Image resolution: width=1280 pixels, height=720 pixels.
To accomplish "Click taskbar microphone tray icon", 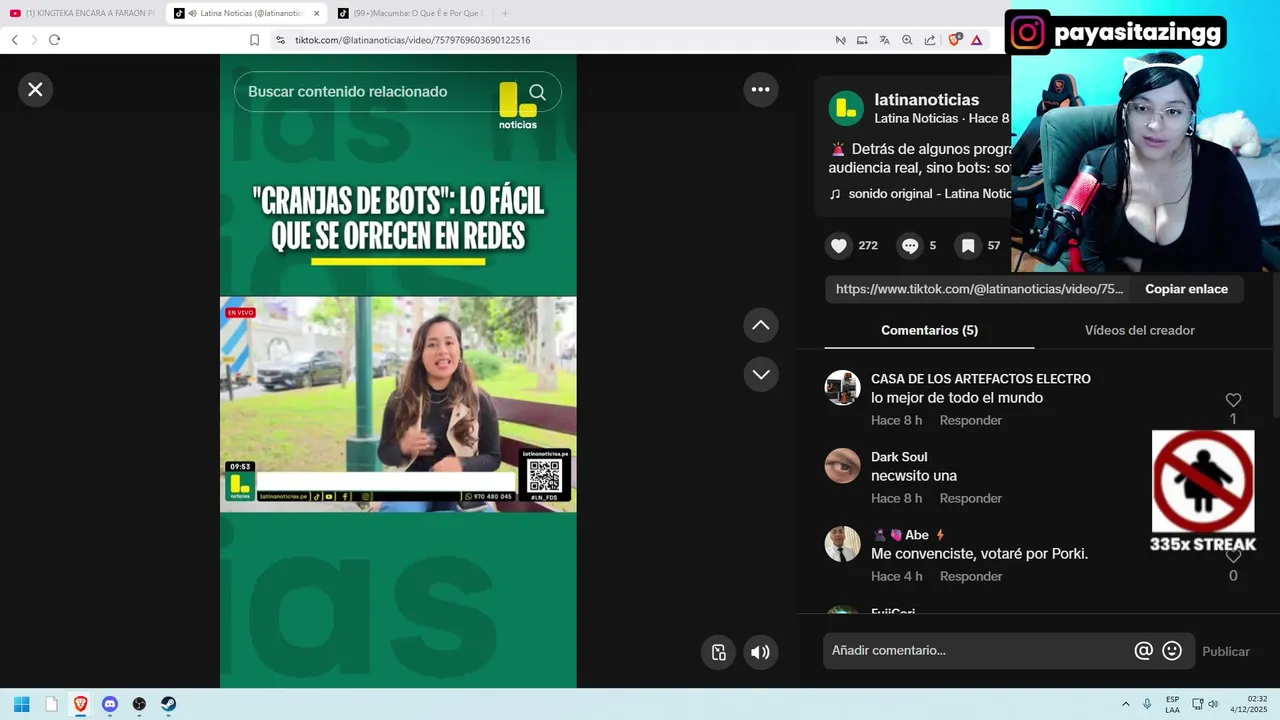I will pyautogui.click(x=1147, y=704).
